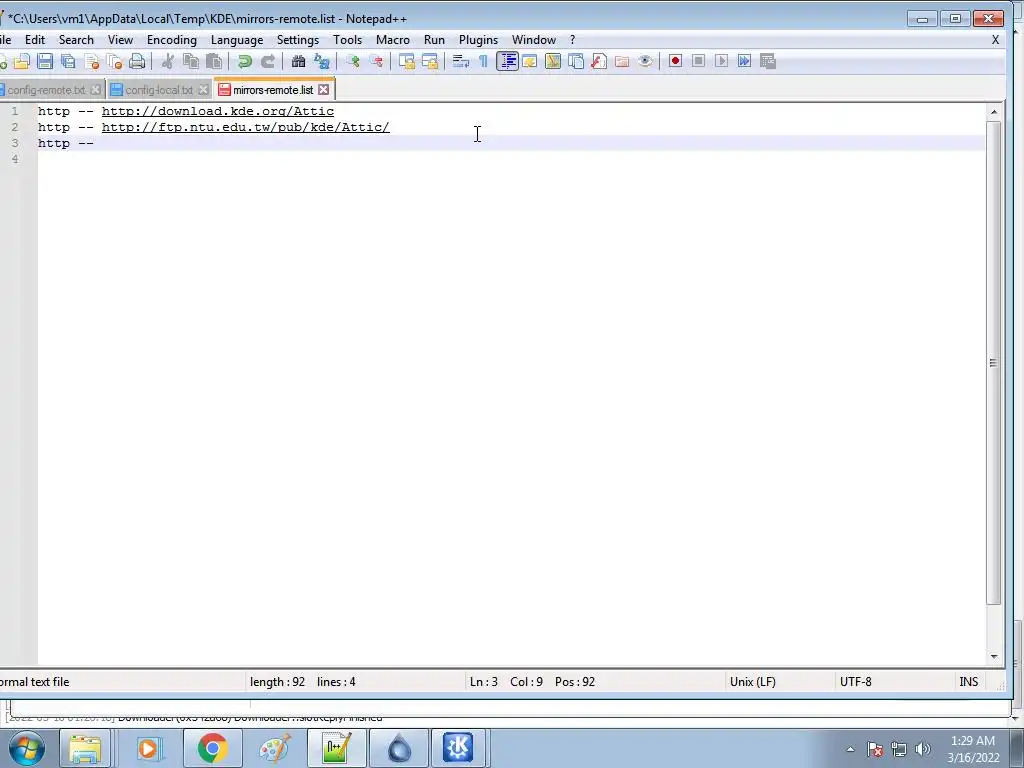Viewport: 1024px width, 768px height.
Task: Show the Document Map panel
Action: 552,61
